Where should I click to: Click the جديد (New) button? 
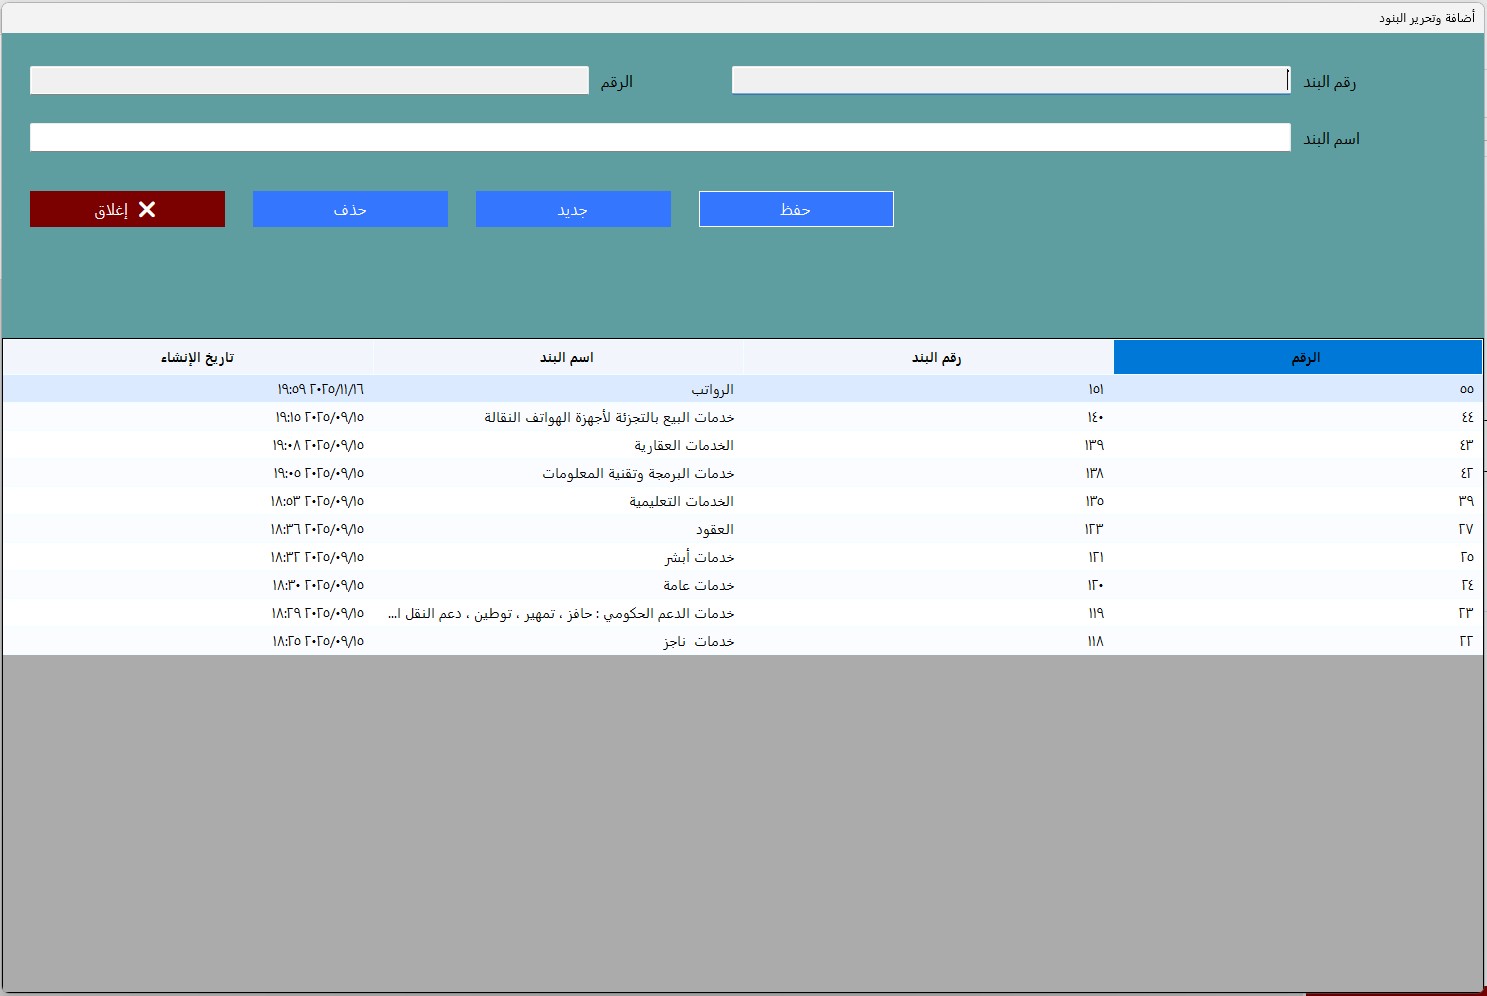(573, 209)
